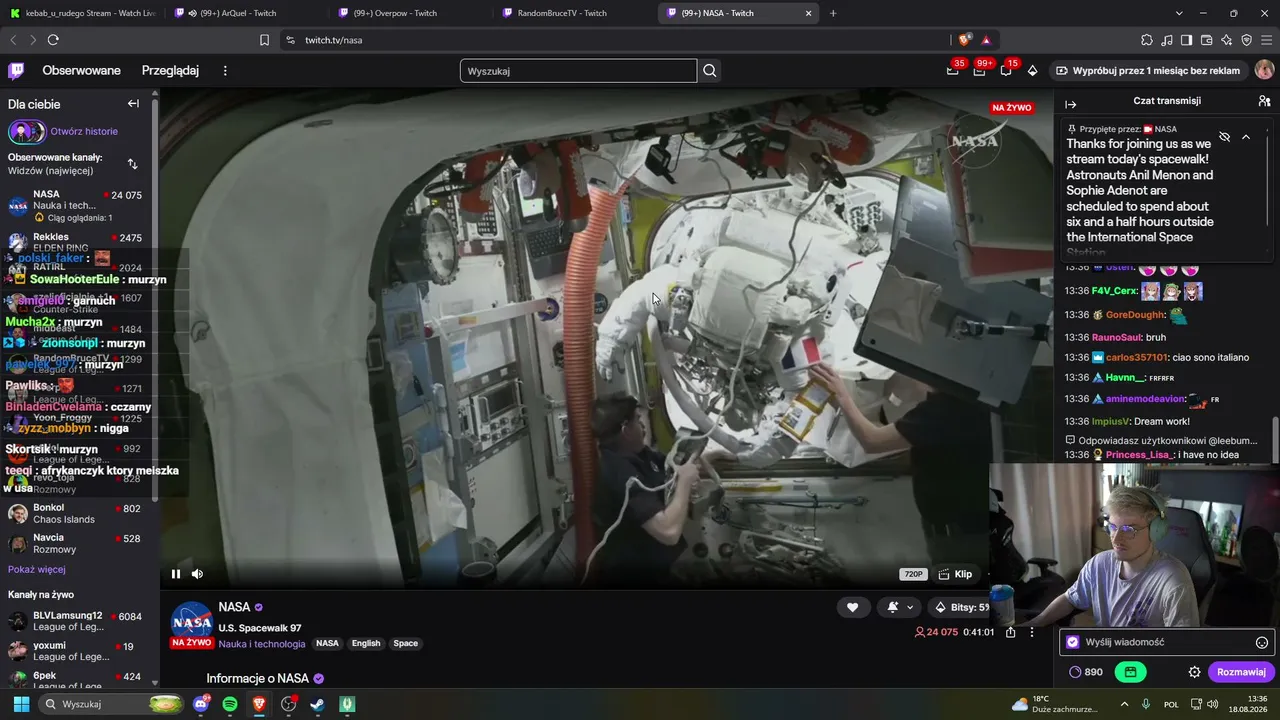Open the tab search dropdown chevron
This screenshot has height=720, width=1280.
[x=1179, y=13]
